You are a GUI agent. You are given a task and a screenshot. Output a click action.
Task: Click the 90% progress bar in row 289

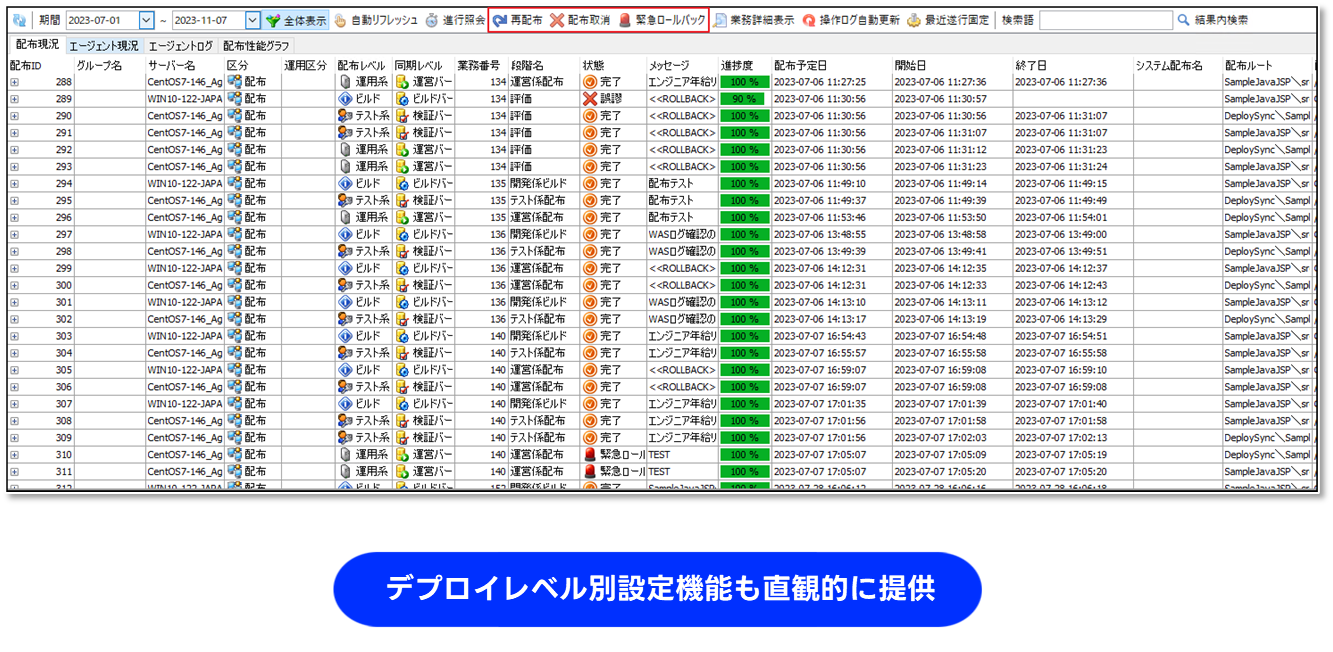point(742,99)
